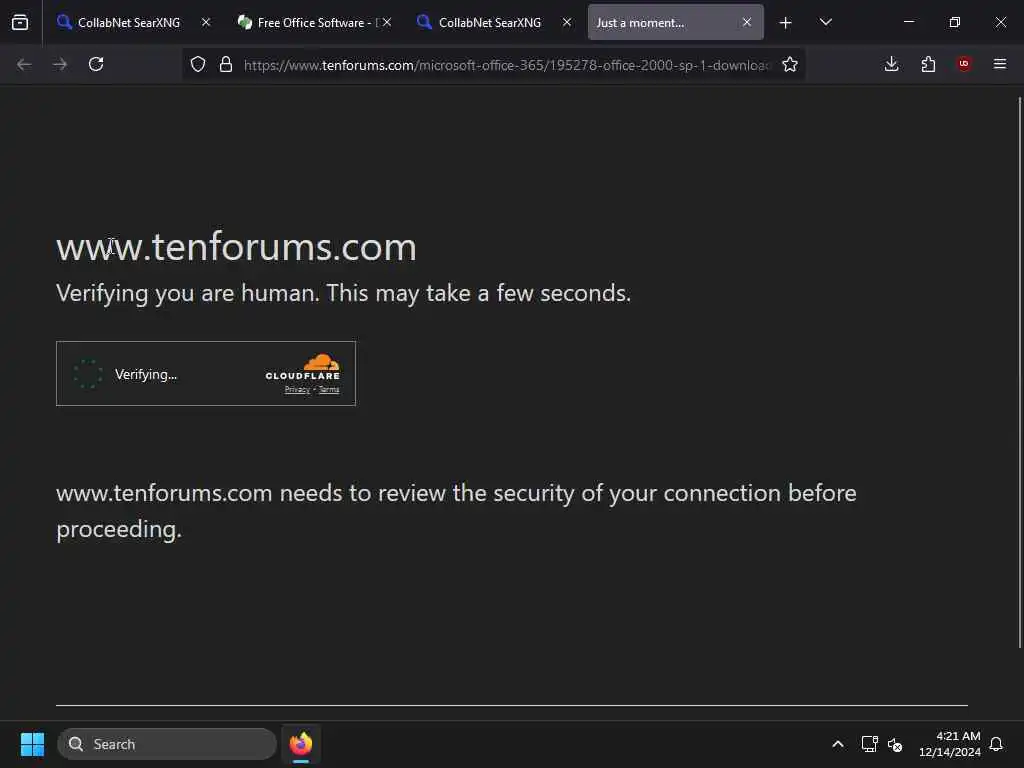Open the Firefox View tab list icon
Image resolution: width=1024 pixels, height=768 pixels.
20,22
